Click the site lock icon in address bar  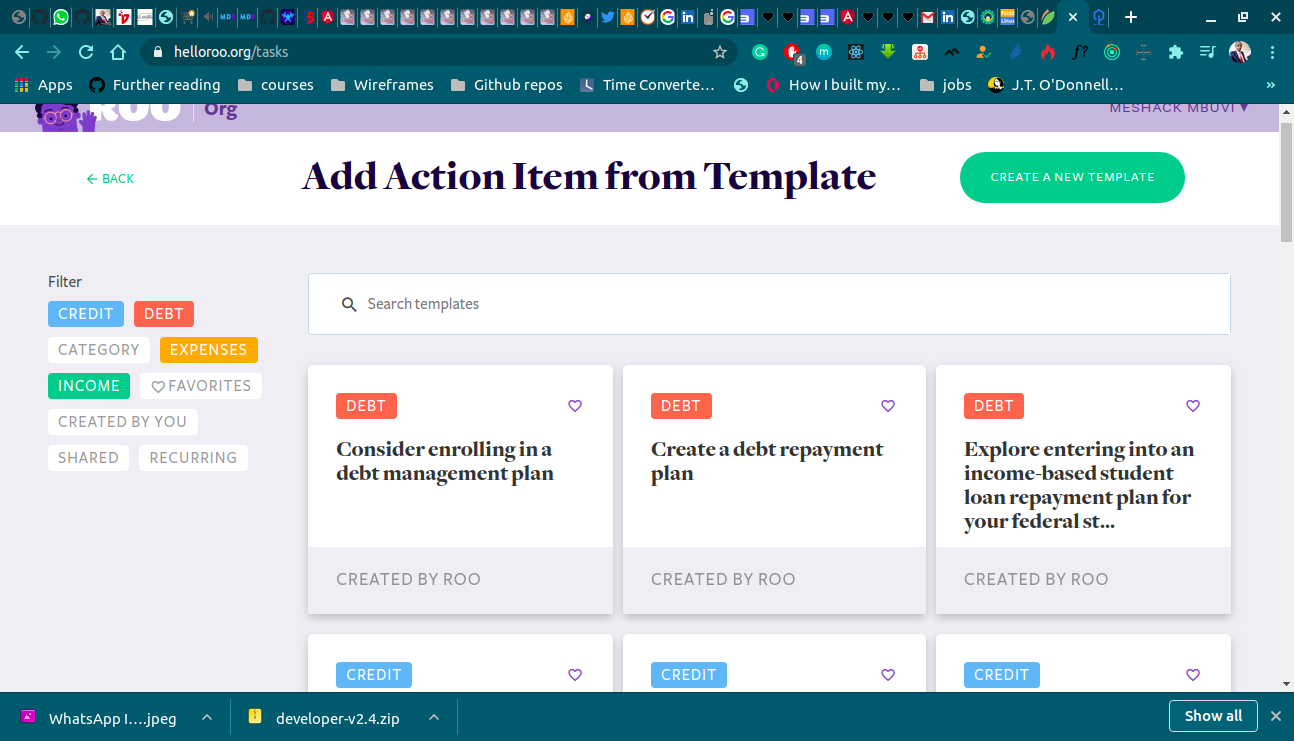(x=157, y=52)
